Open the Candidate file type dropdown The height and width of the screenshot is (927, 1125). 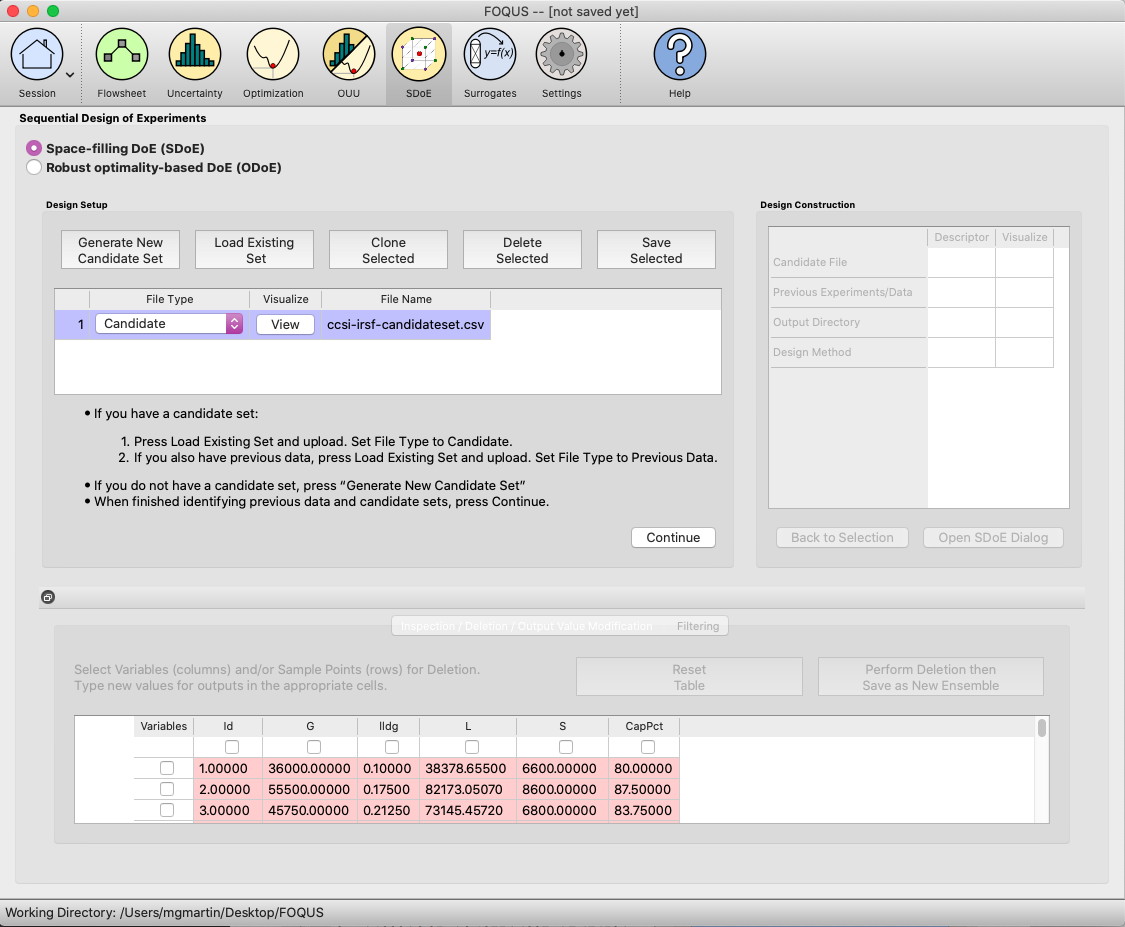[x=169, y=324]
